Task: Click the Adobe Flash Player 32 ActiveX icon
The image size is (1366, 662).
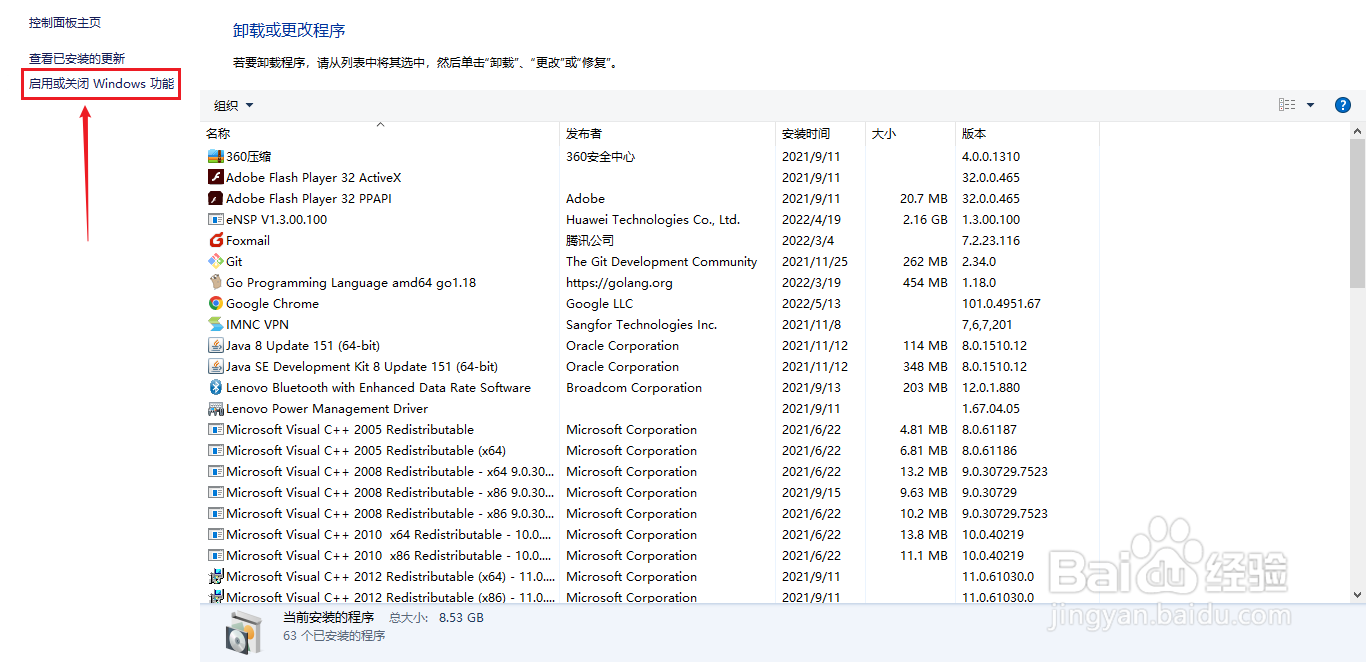Action: [x=215, y=177]
